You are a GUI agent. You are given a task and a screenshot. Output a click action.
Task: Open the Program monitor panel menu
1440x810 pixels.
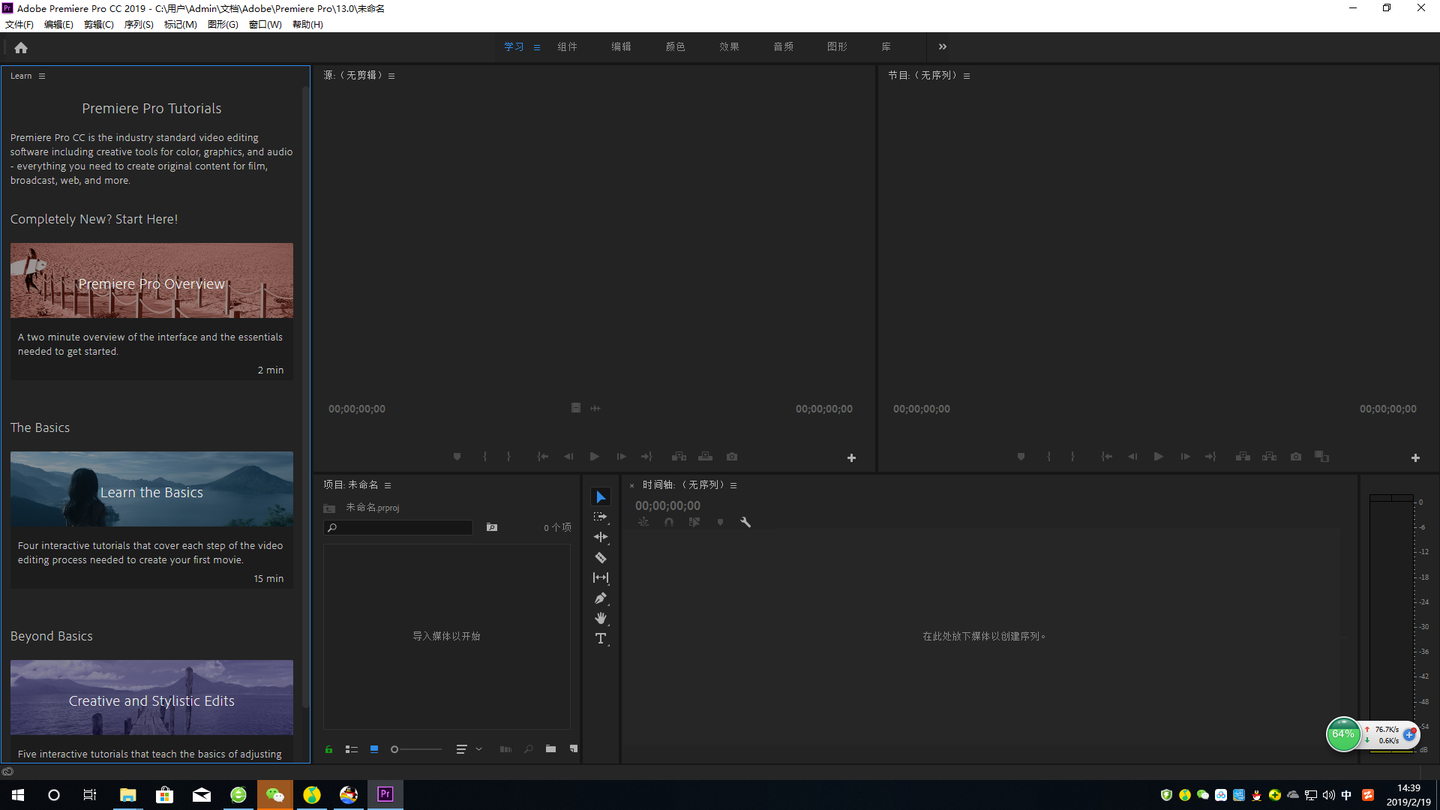coord(966,76)
